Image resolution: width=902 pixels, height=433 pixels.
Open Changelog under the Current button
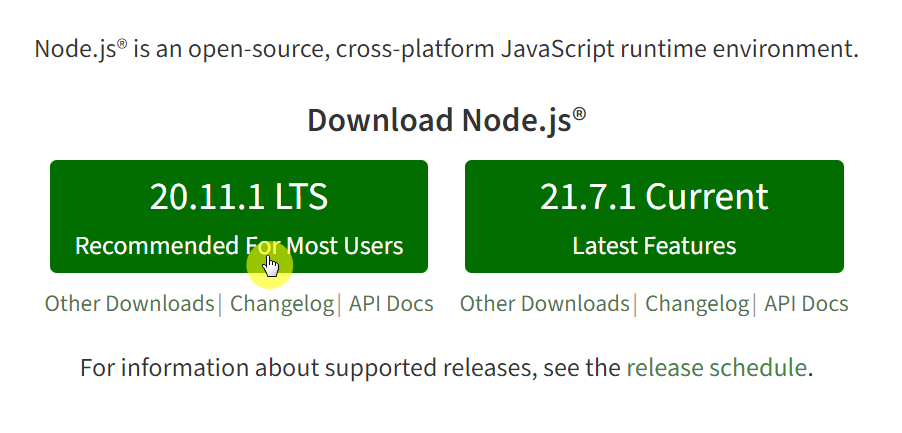tap(697, 304)
